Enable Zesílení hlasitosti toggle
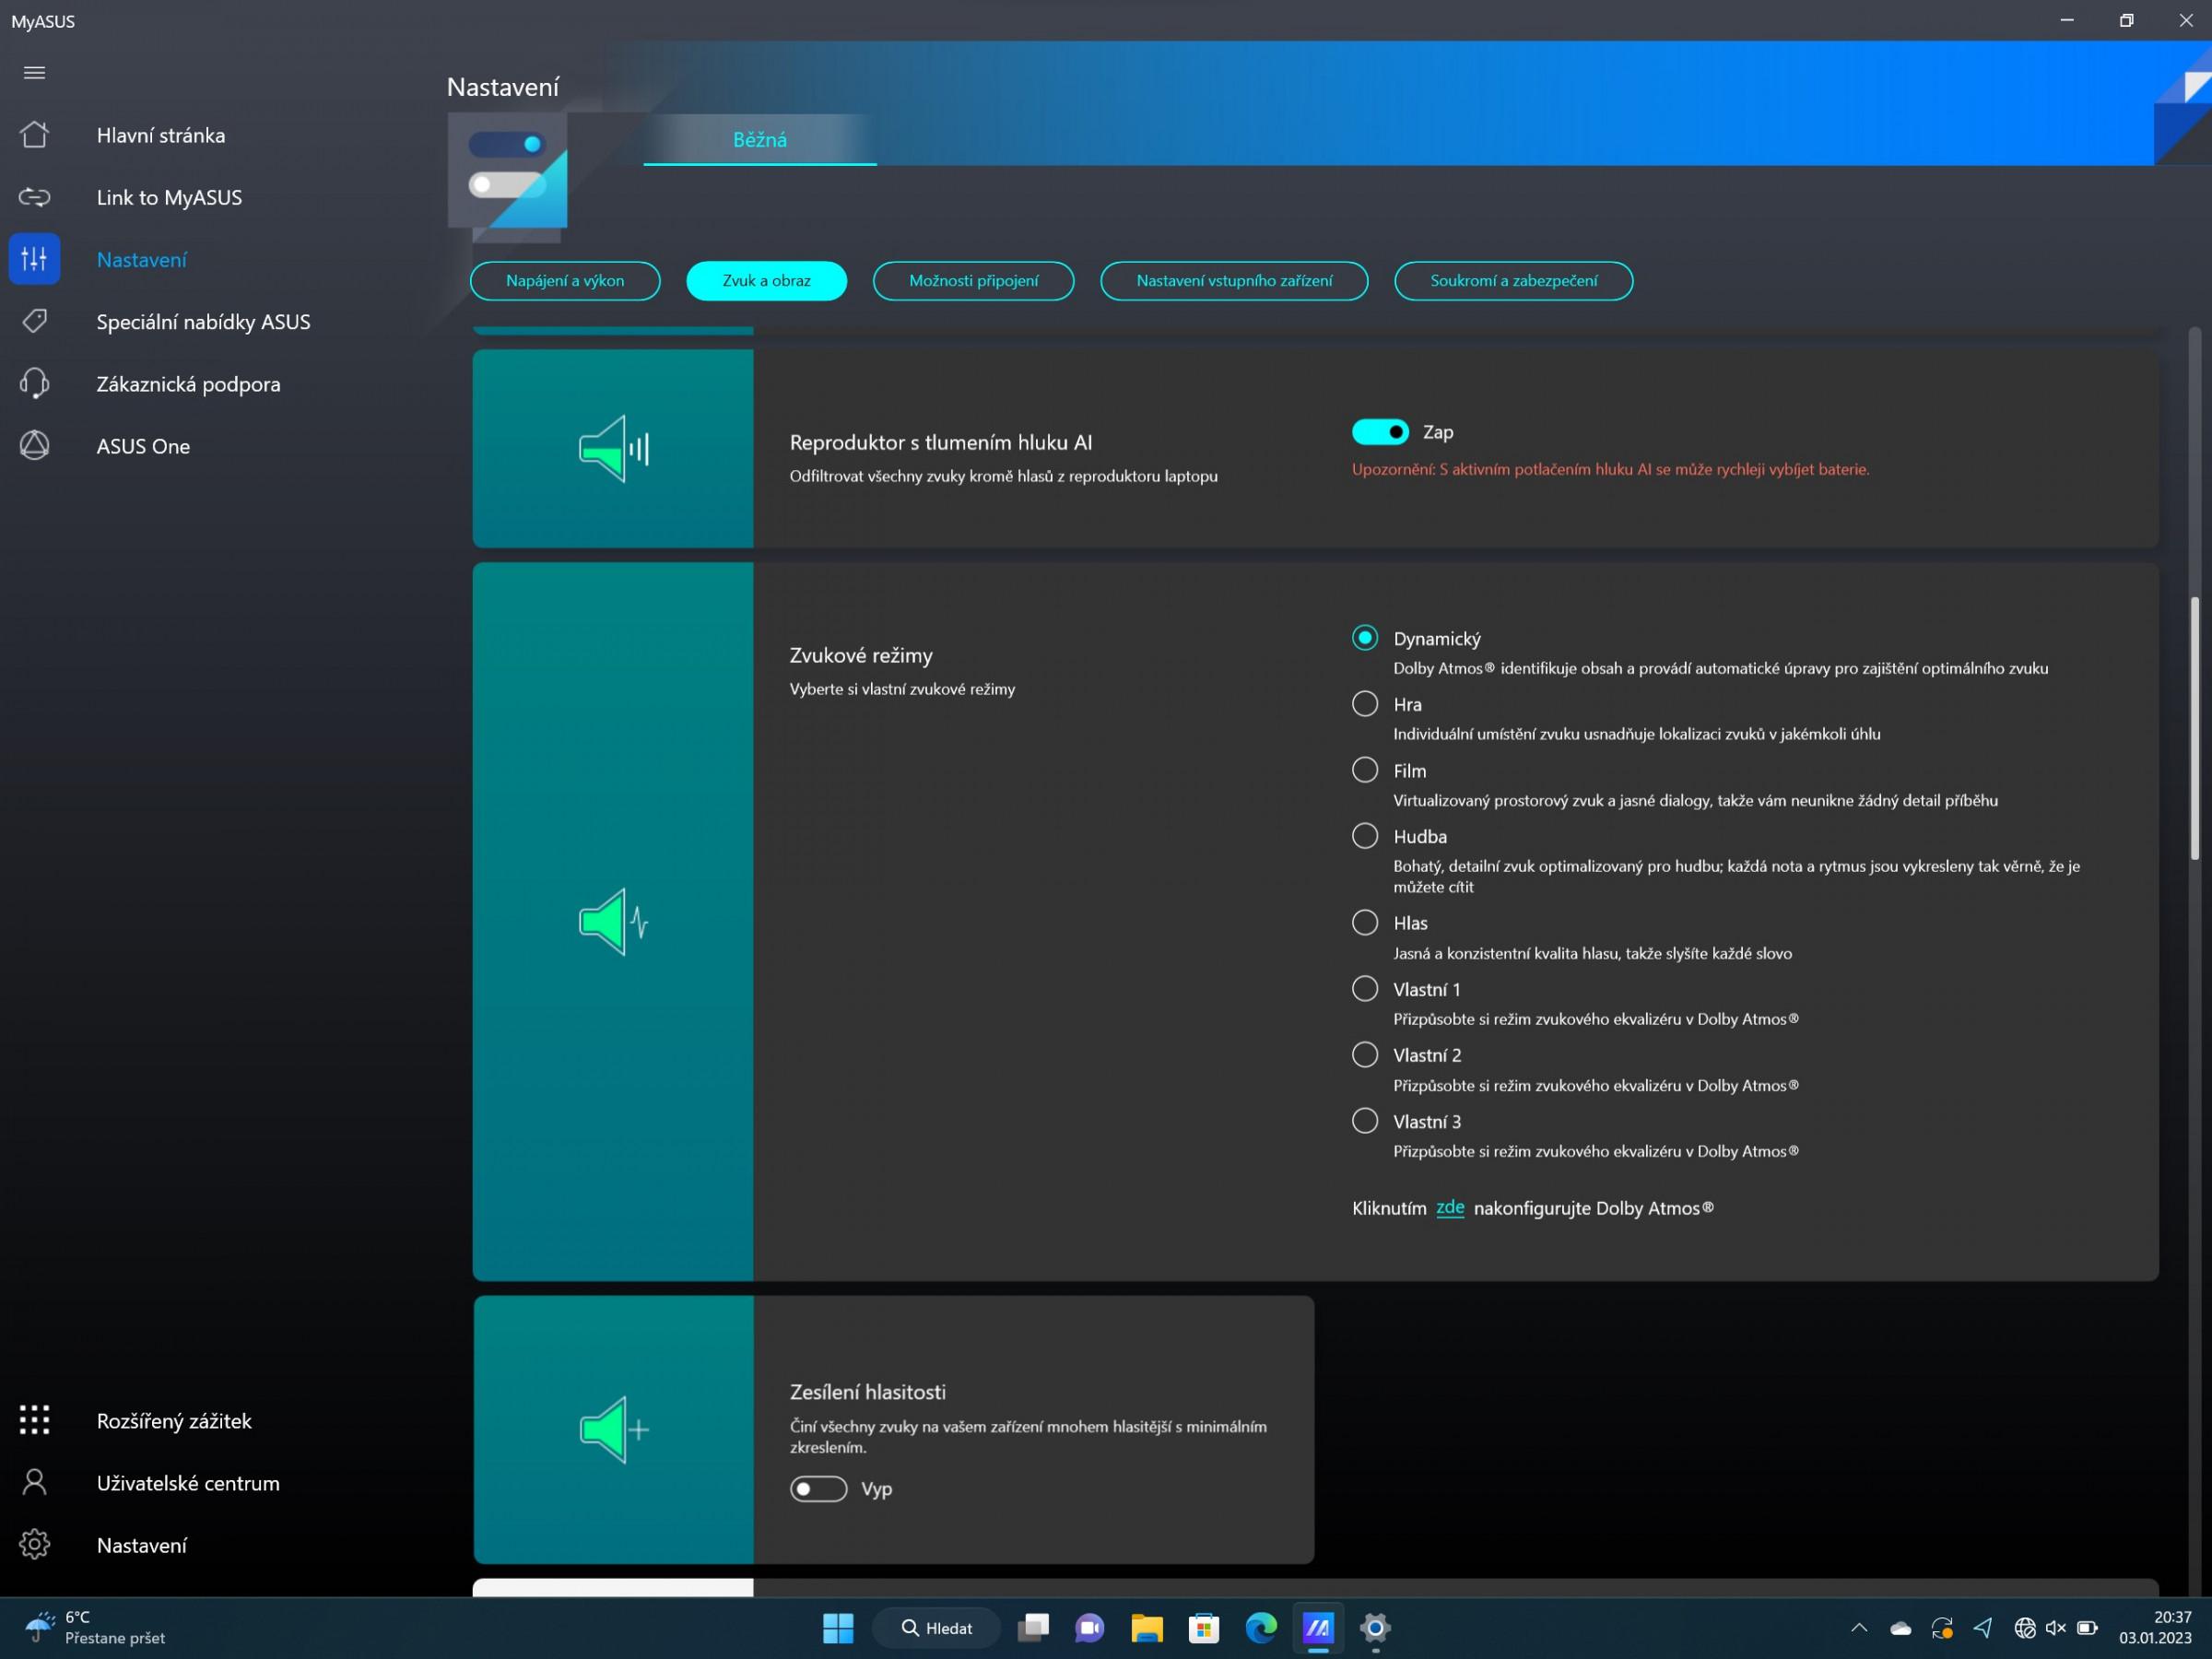The image size is (2212, 1659). (x=818, y=1488)
